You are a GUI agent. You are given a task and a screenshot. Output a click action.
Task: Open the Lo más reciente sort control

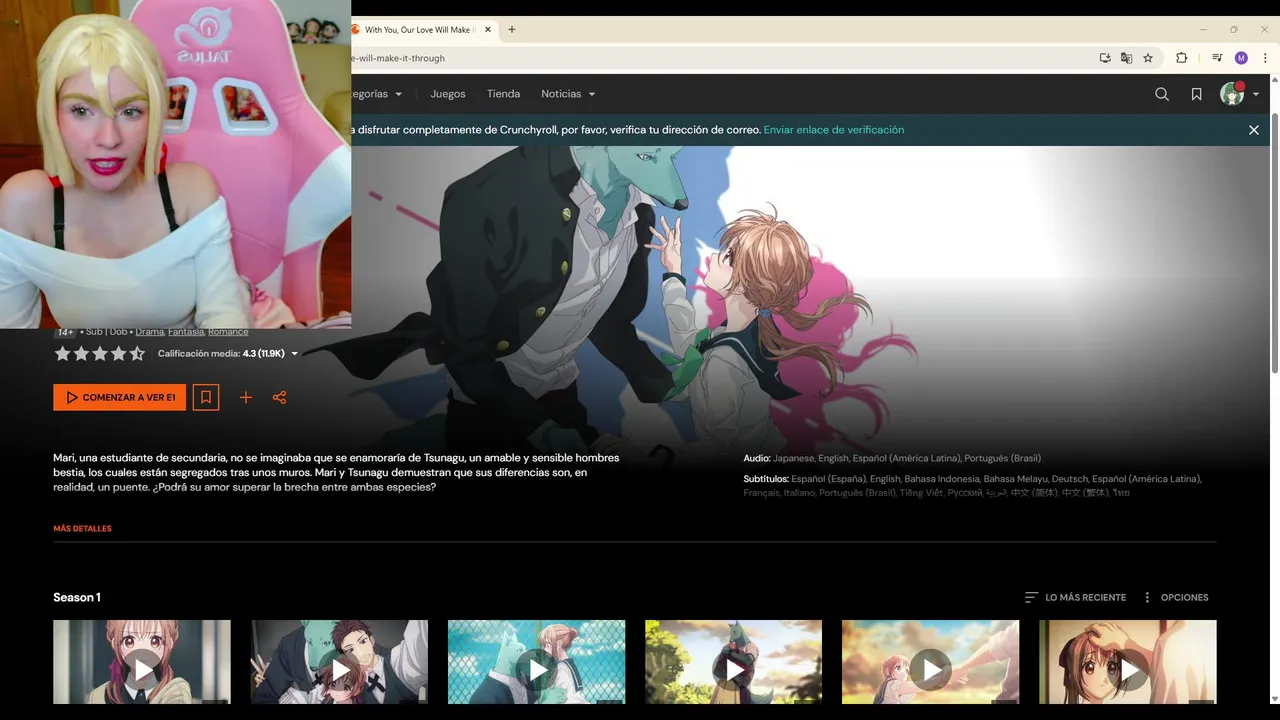pos(1075,597)
